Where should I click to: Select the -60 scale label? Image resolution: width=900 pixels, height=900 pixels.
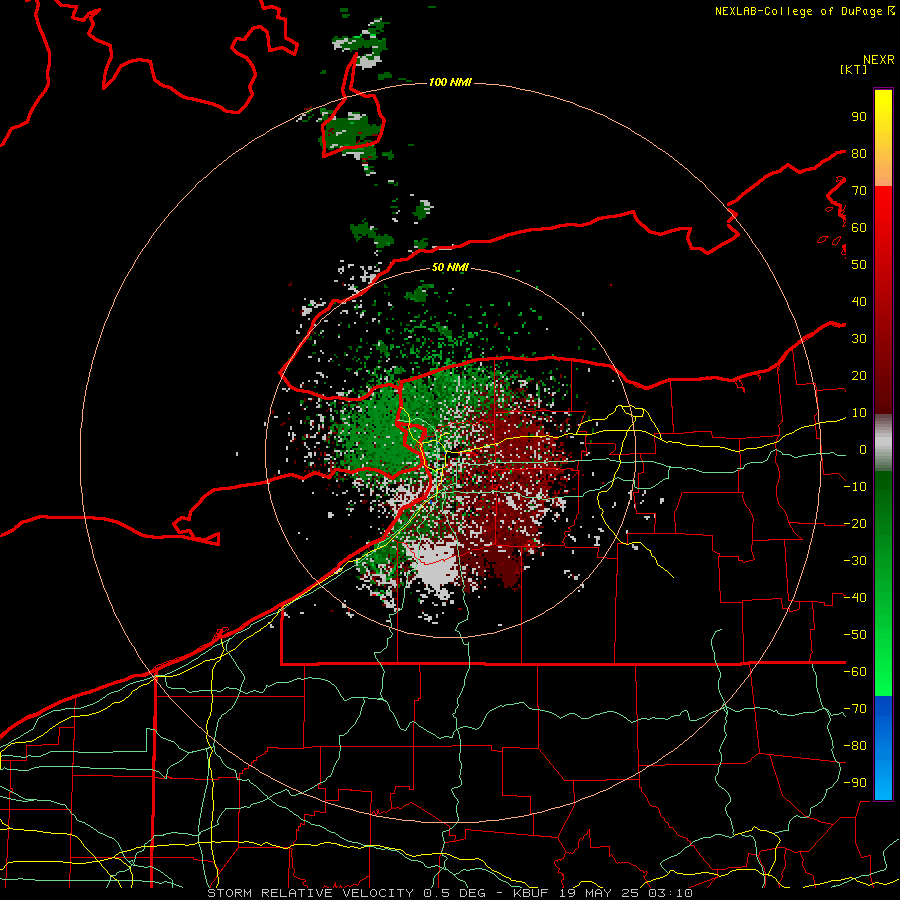coord(855,672)
